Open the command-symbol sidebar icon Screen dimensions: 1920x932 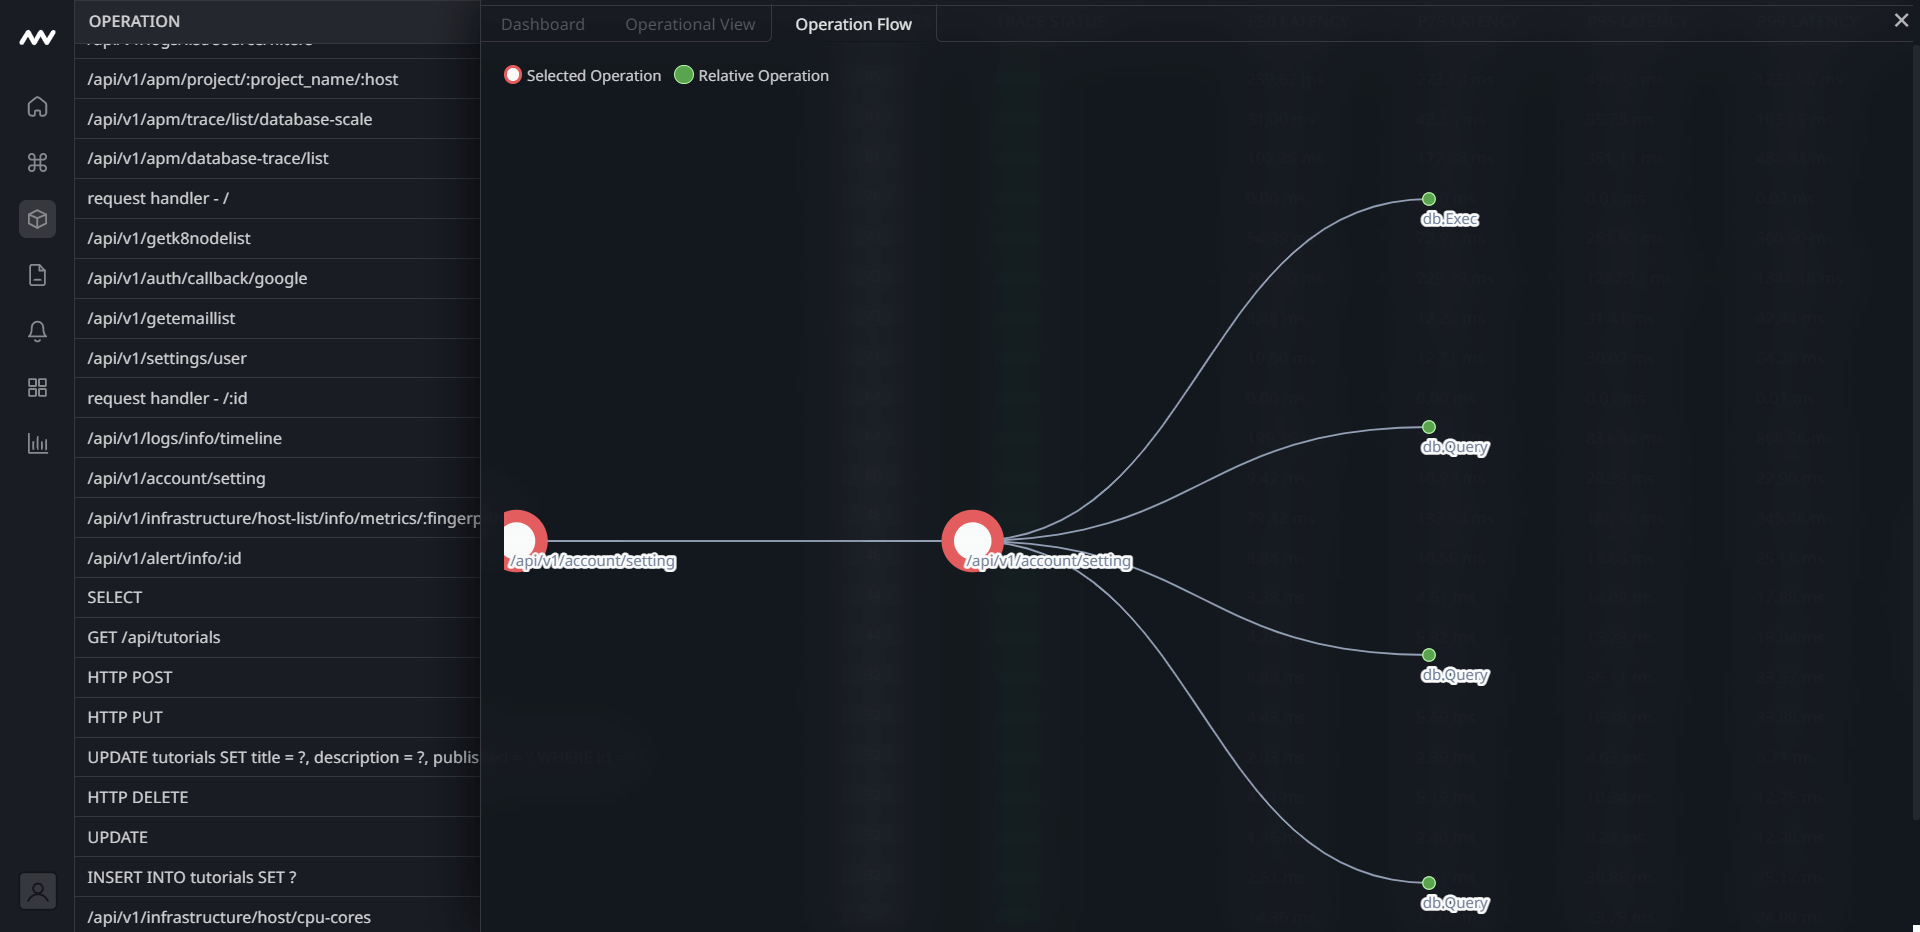(x=37, y=163)
